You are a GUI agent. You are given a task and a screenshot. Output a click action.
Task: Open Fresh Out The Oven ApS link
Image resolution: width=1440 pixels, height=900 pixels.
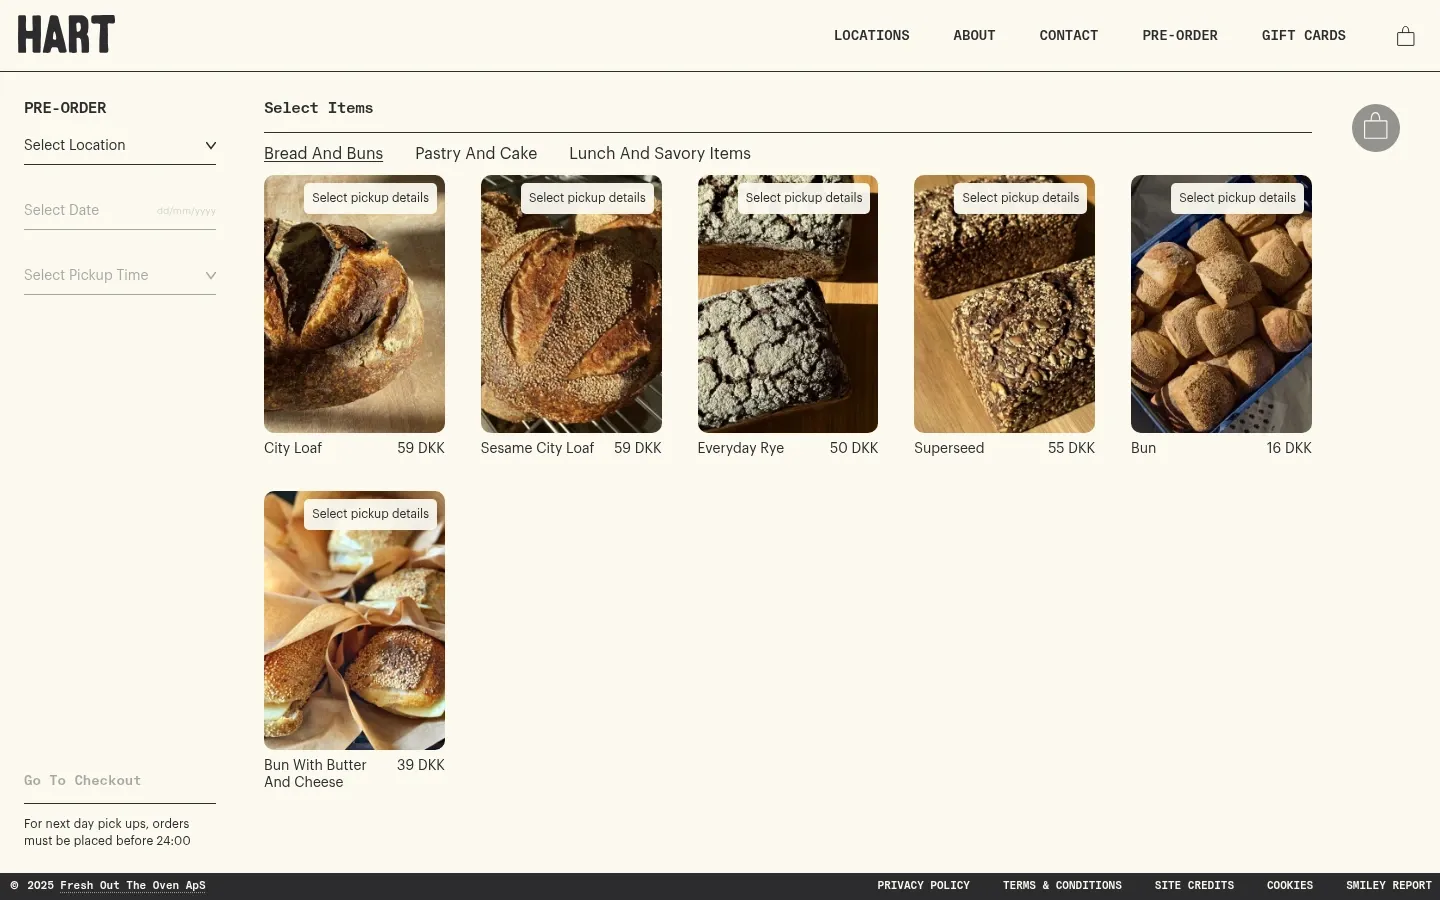133,886
